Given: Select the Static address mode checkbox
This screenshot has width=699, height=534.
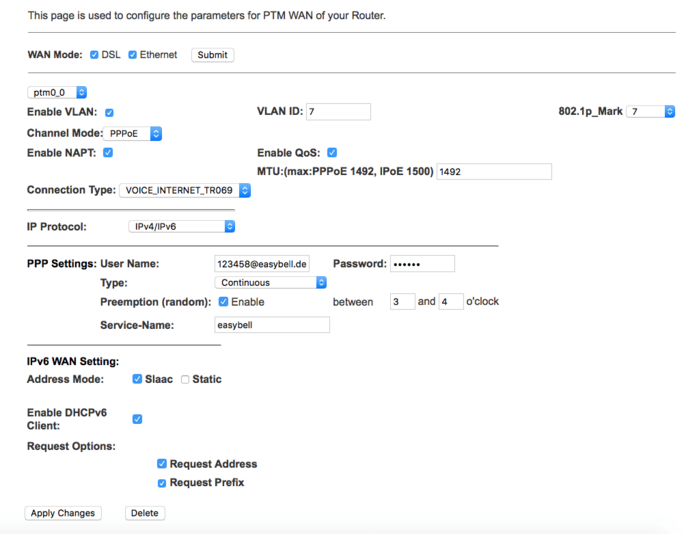Looking at the screenshot, I should click(x=185, y=379).
